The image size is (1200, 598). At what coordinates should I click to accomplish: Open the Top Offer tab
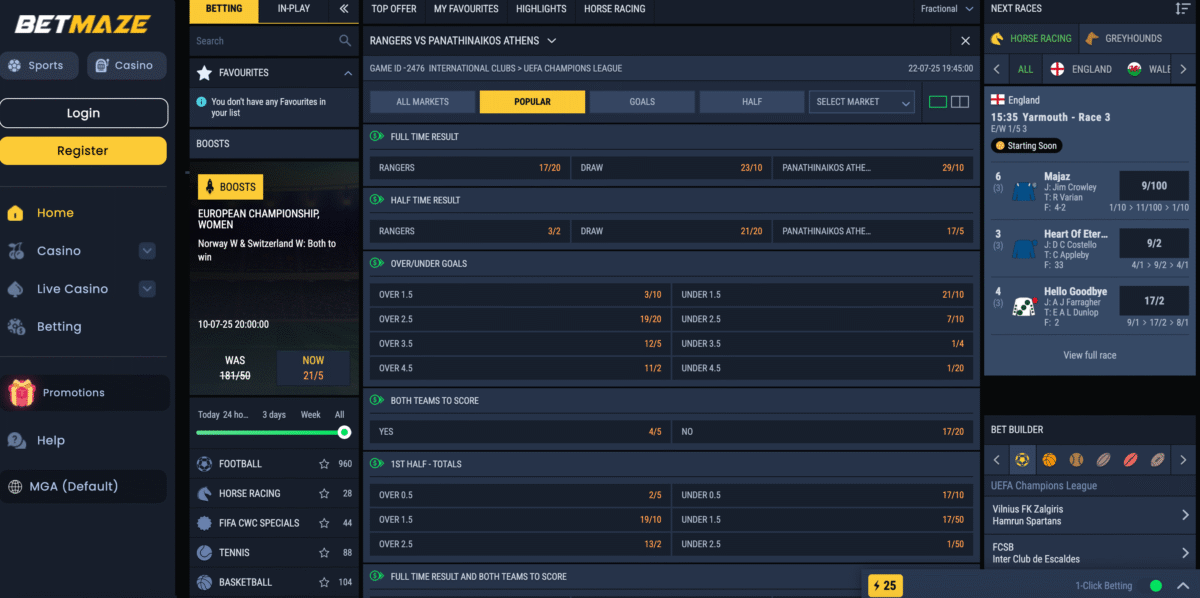(394, 9)
